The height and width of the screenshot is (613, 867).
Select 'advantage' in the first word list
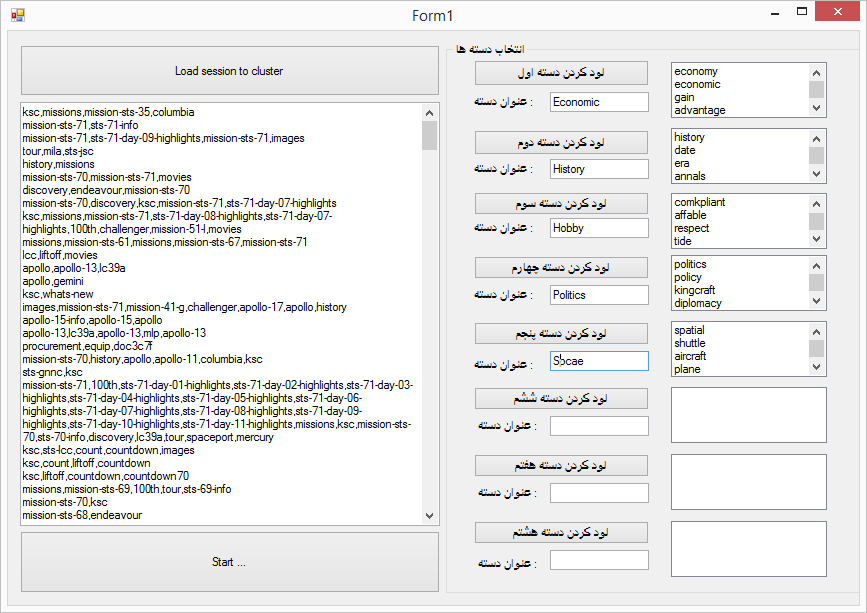699,110
